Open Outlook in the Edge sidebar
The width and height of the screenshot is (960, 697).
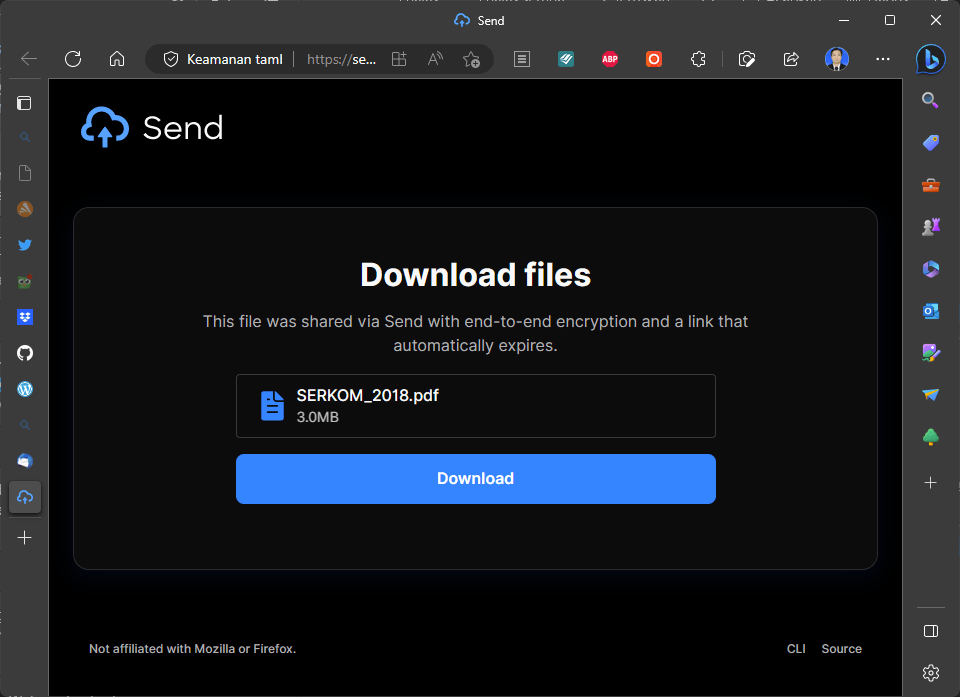pyautogui.click(x=930, y=311)
